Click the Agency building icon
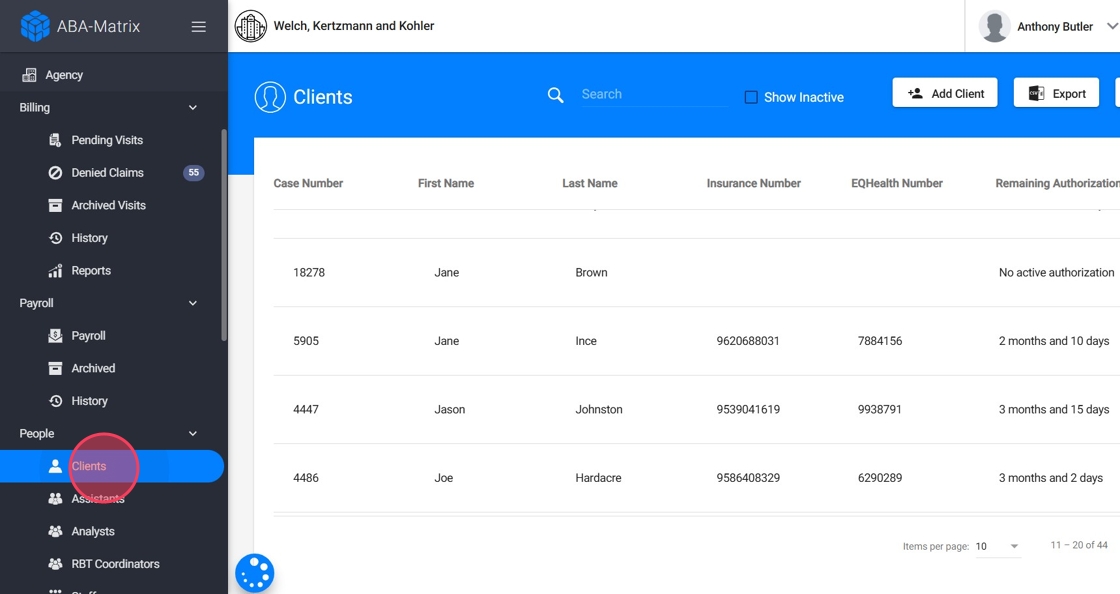This screenshot has height=594, width=1120. click(29, 75)
